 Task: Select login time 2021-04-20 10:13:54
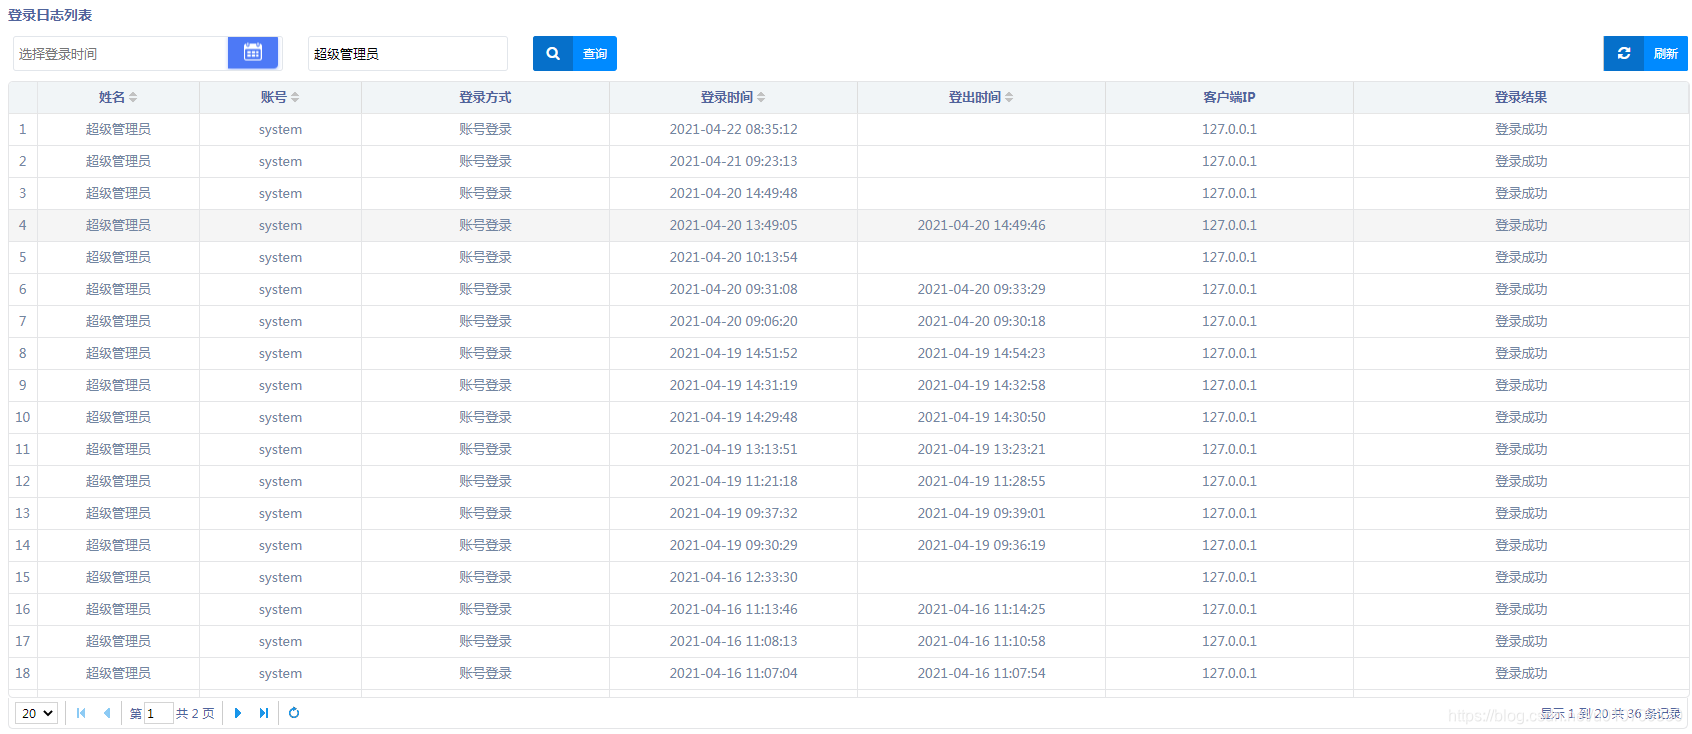pos(733,257)
